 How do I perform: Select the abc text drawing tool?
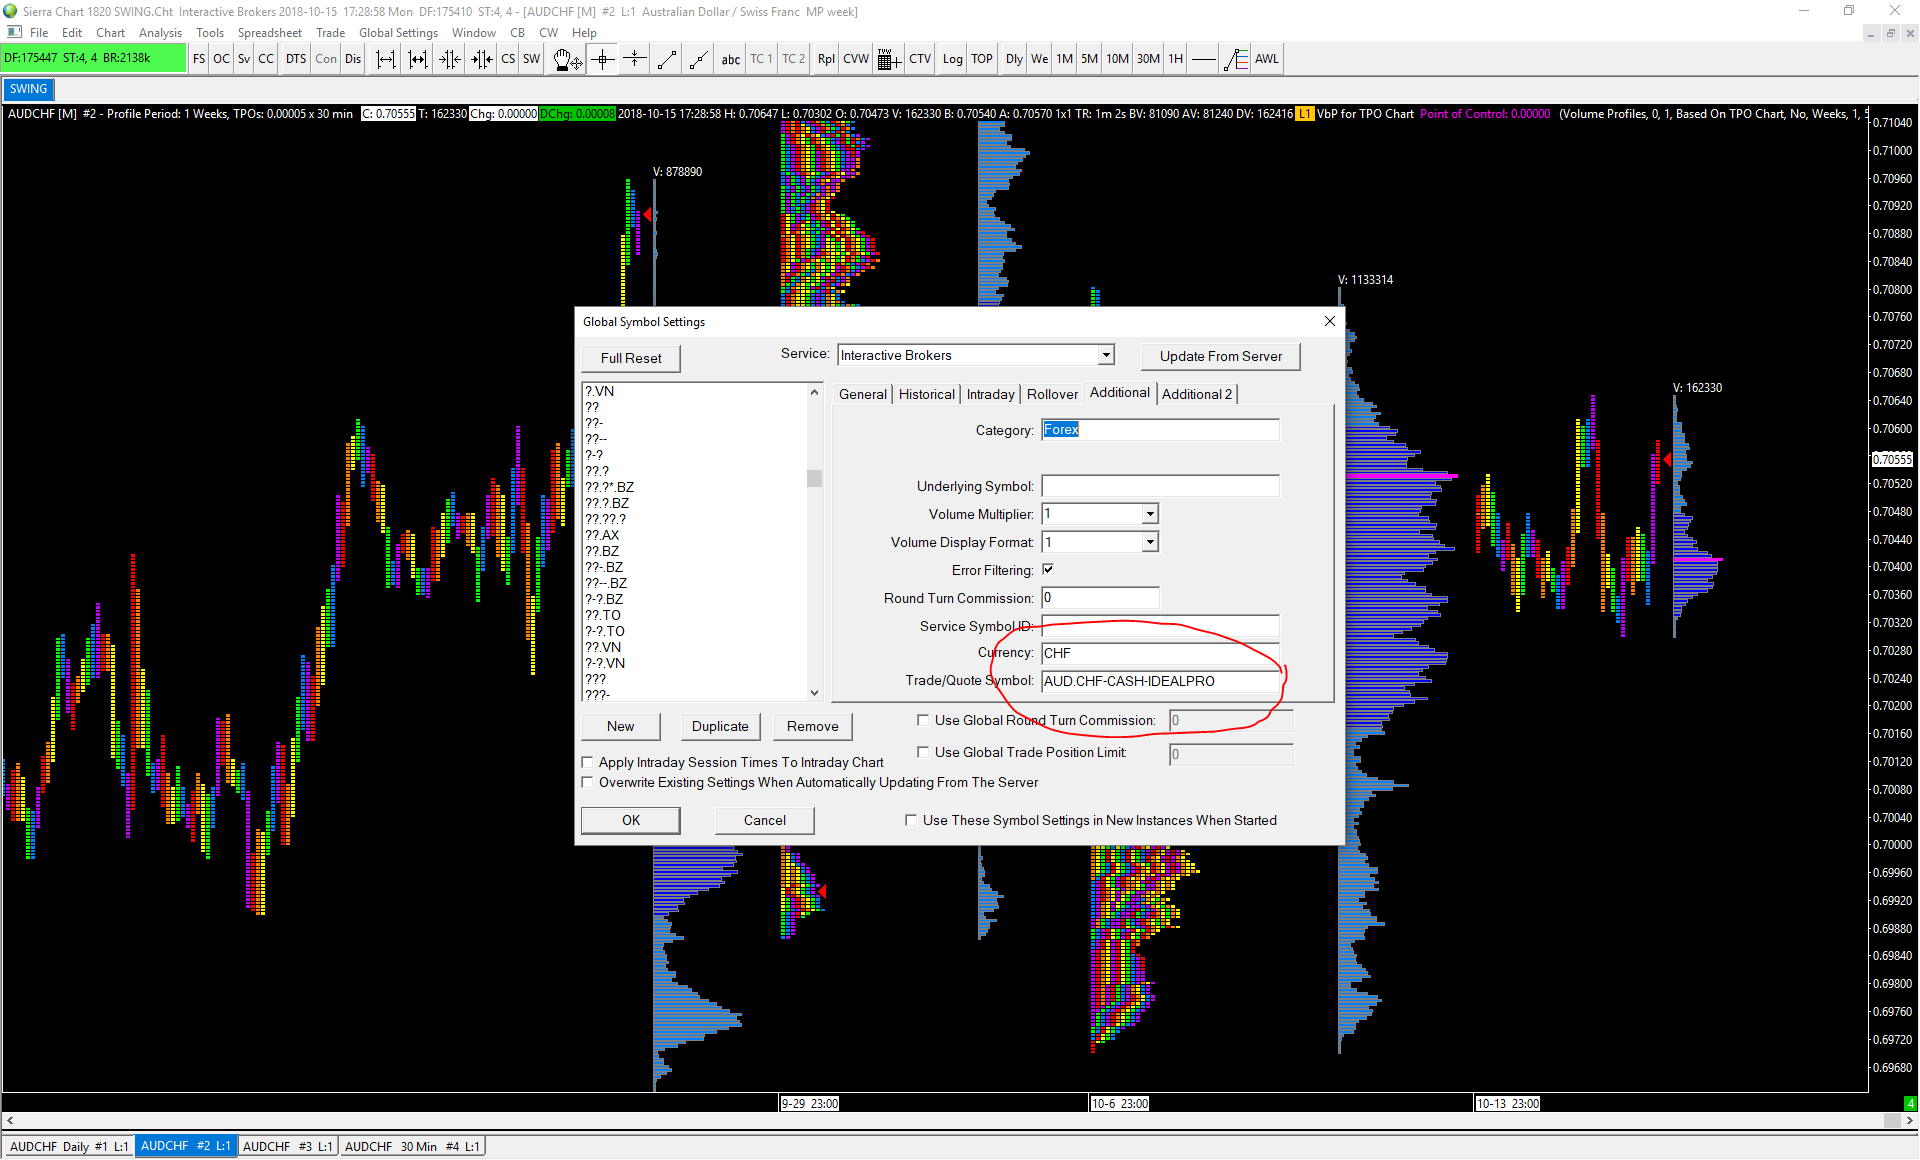pyautogui.click(x=731, y=59)
